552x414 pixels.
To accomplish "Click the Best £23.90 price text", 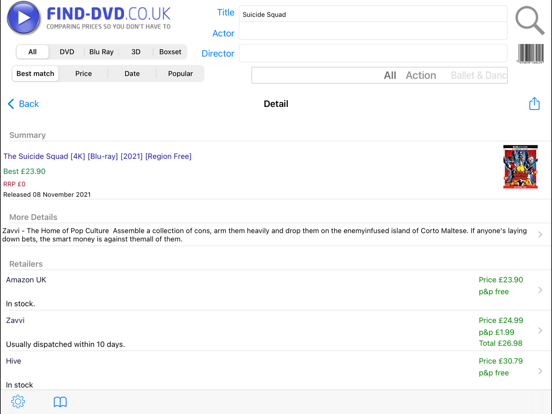I will [24, 171].
